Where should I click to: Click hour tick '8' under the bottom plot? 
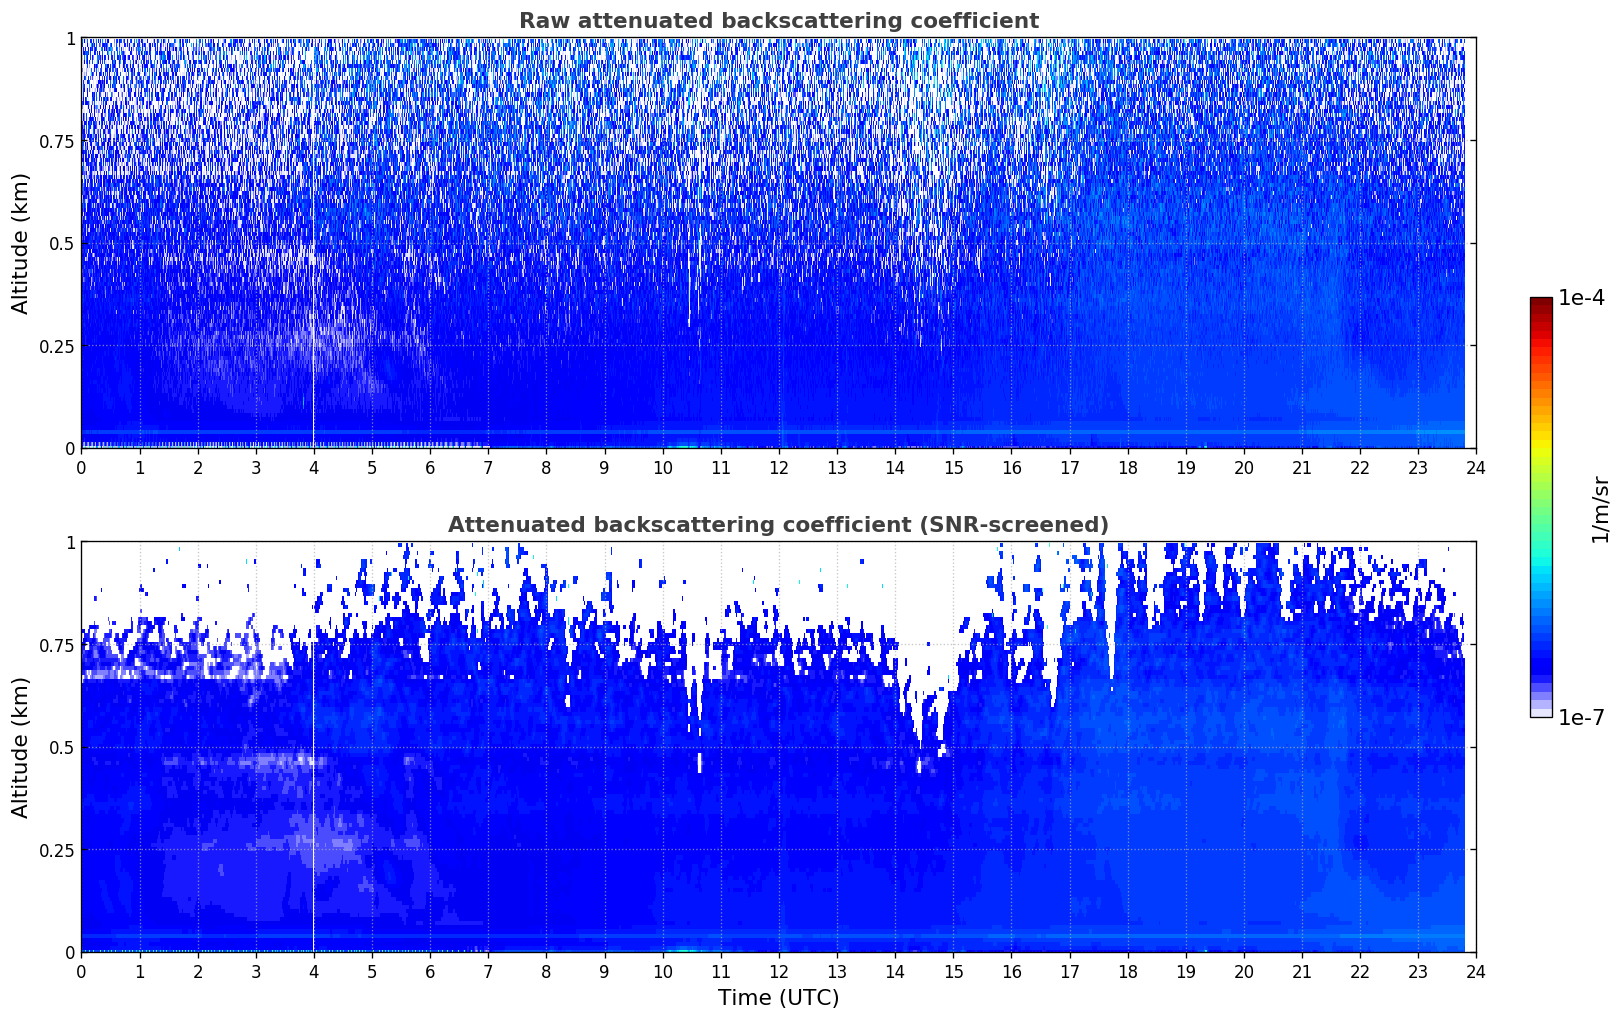click(x=546, y=971)
